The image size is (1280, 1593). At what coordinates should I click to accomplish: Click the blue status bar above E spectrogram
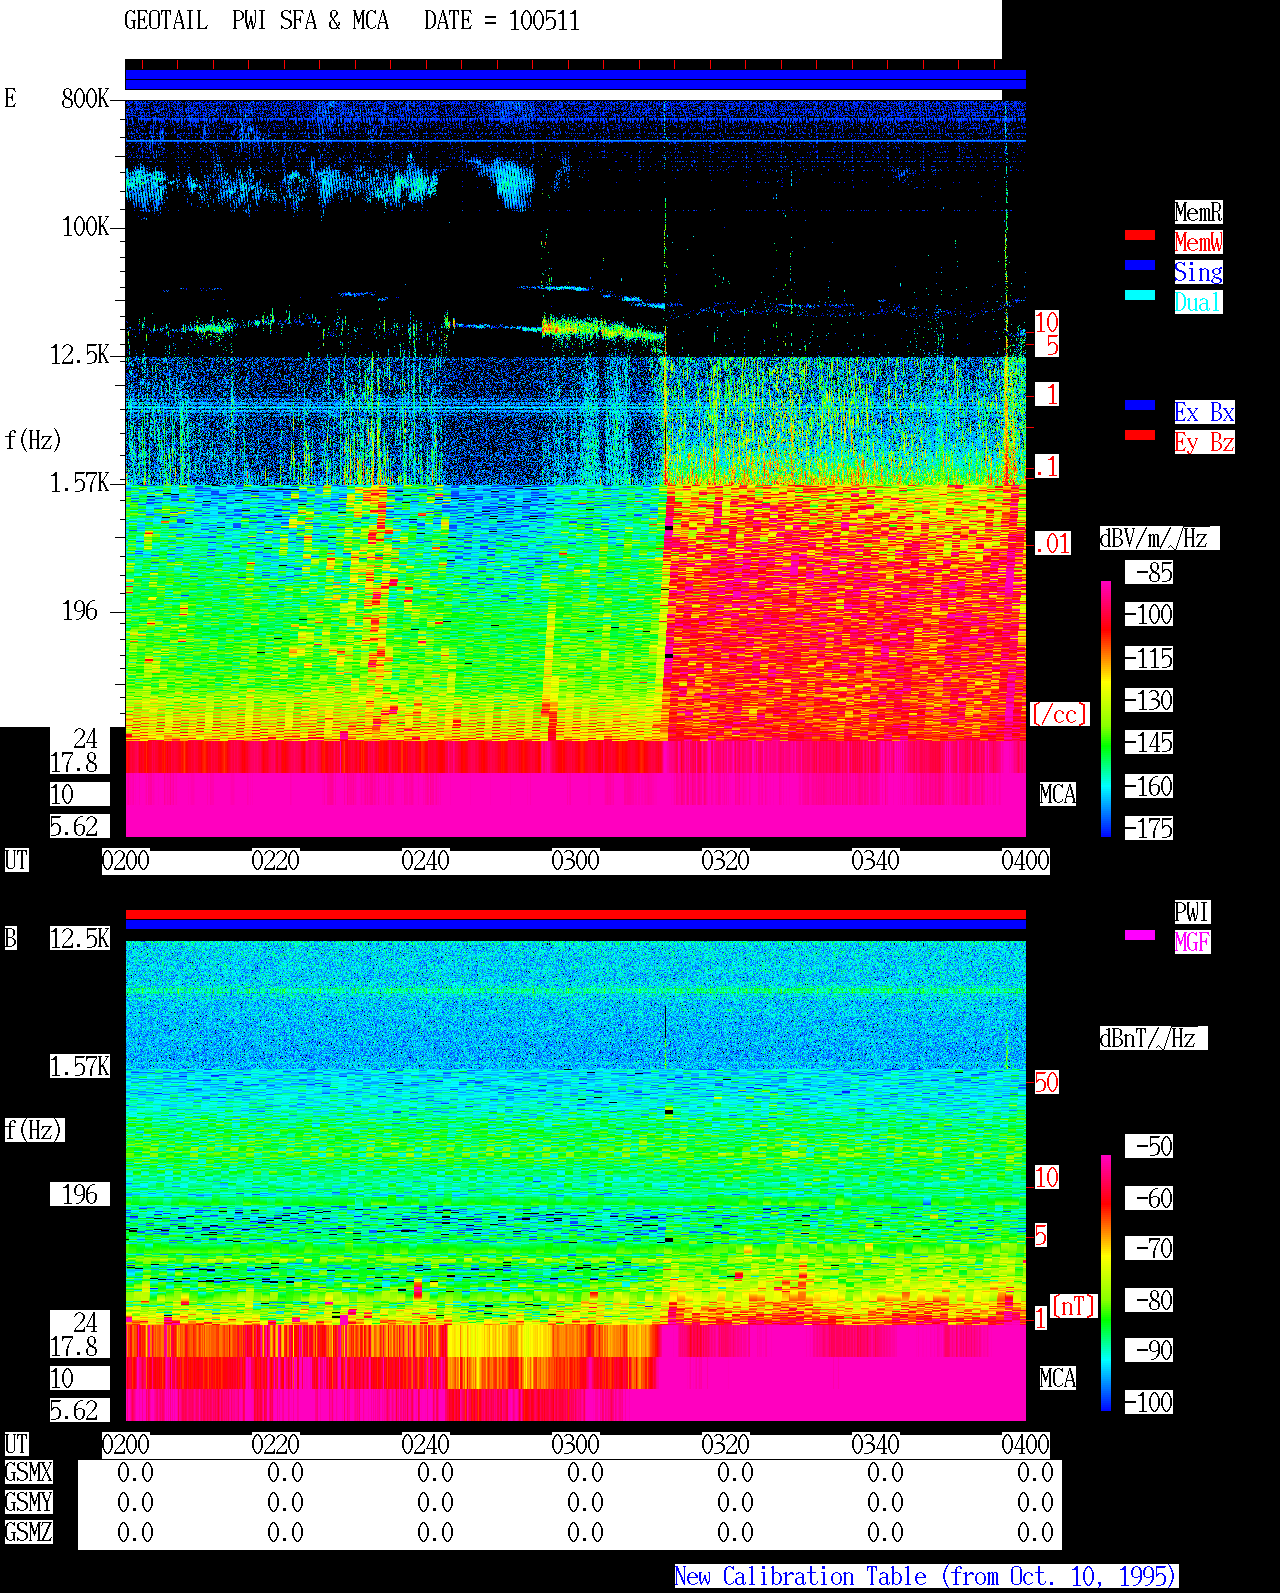tap(575, 80)
